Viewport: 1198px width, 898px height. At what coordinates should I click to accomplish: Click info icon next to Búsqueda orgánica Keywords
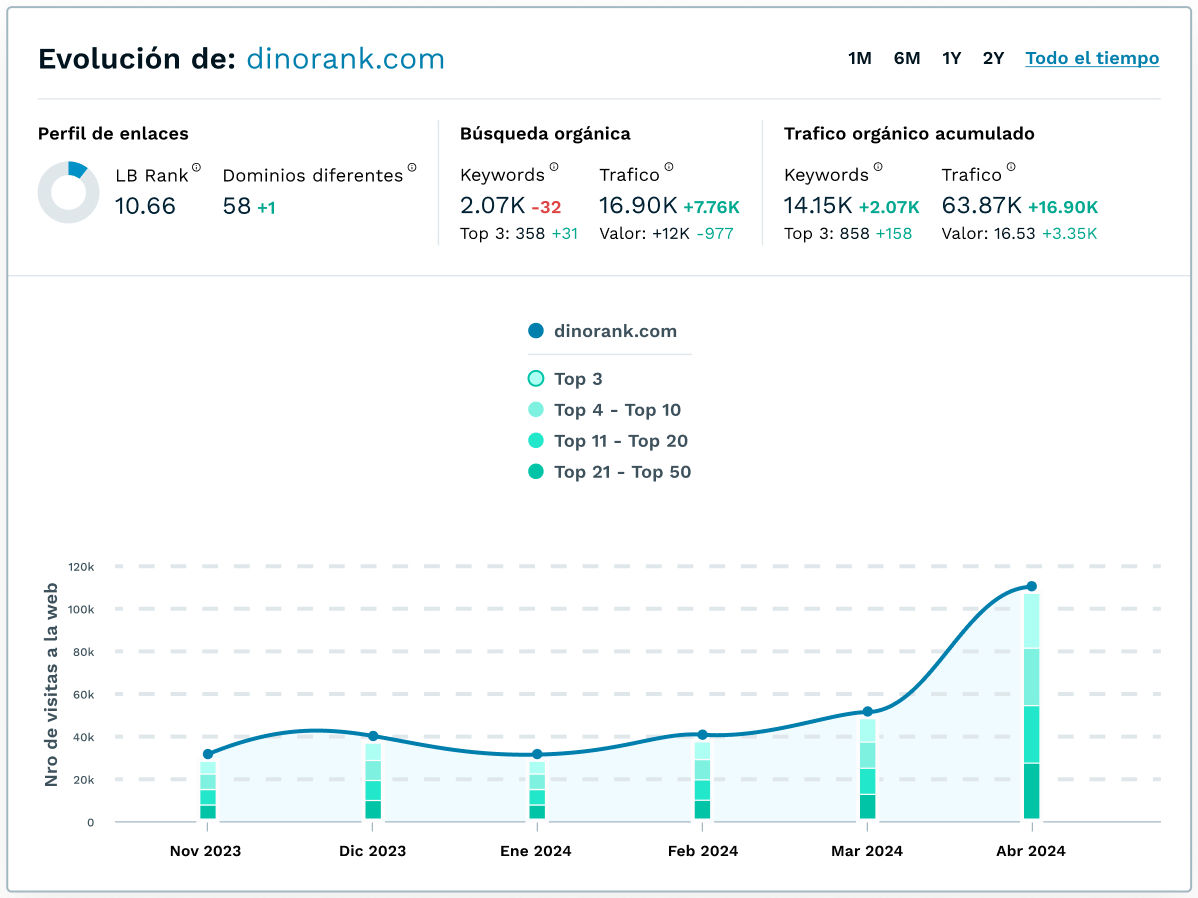(x=554, y=168)
